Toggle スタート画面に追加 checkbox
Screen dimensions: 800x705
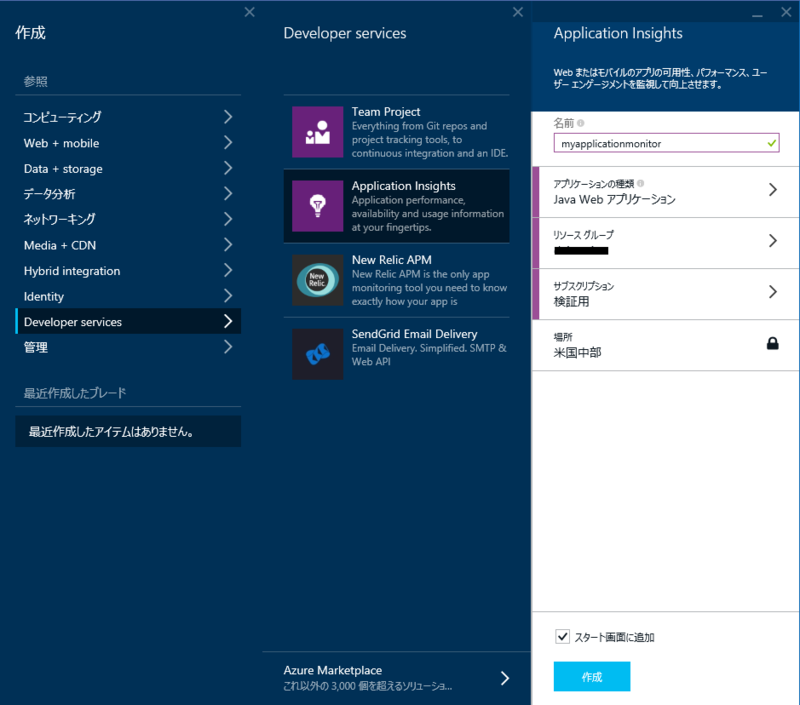(562, 636)
